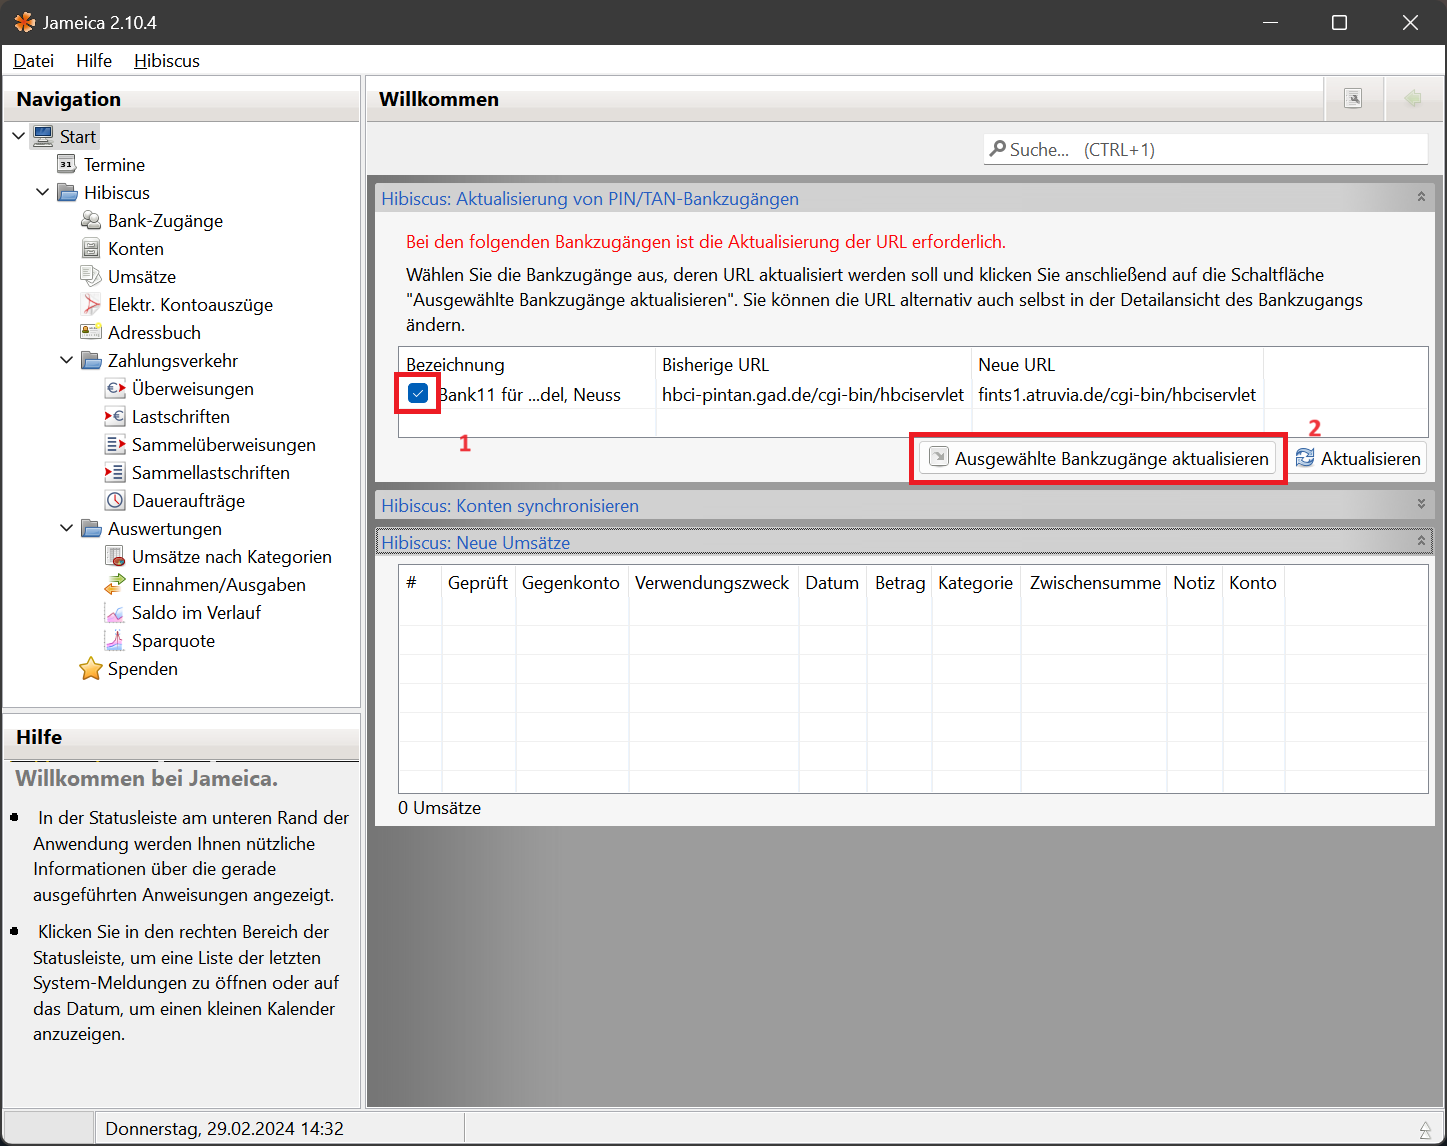Uncheck the Bank11 bank access checkbox

418,394
